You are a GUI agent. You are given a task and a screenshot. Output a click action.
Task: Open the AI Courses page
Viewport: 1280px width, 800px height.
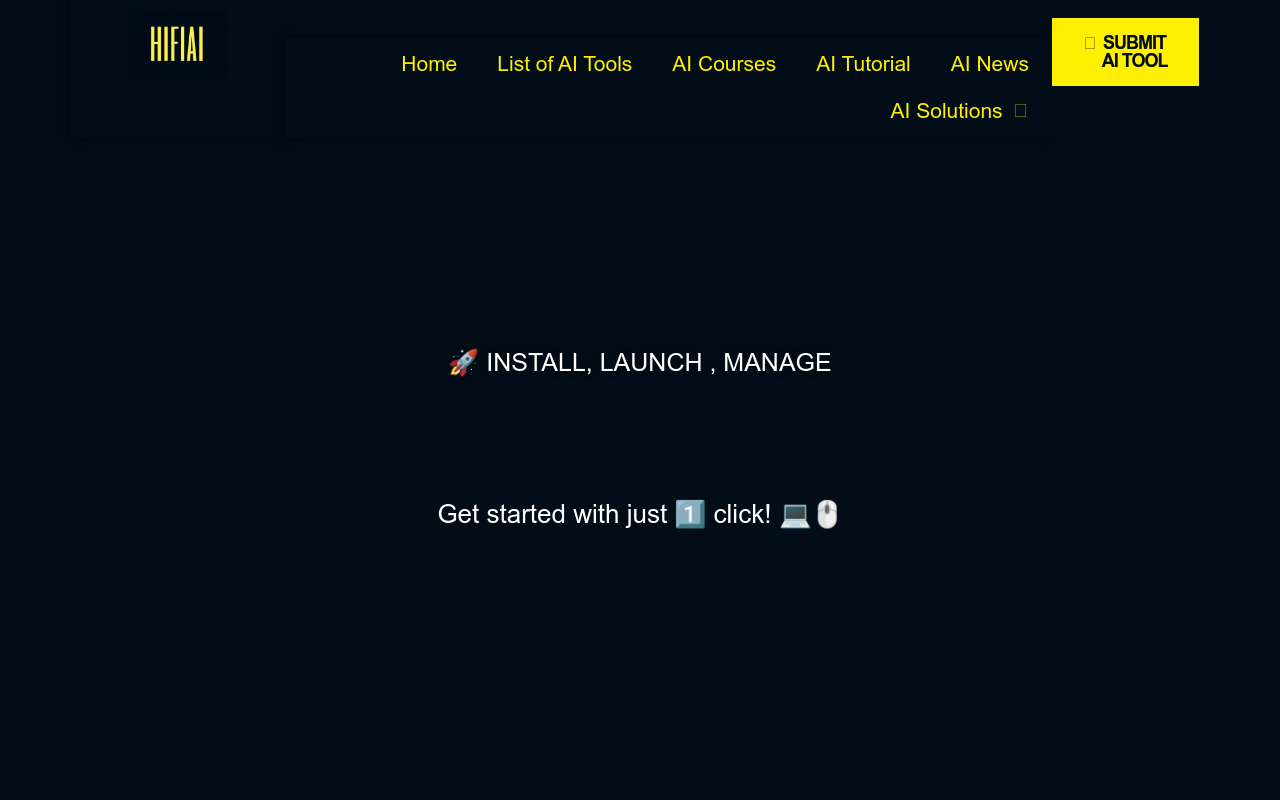pyautogui.click(x=724, y=64)
